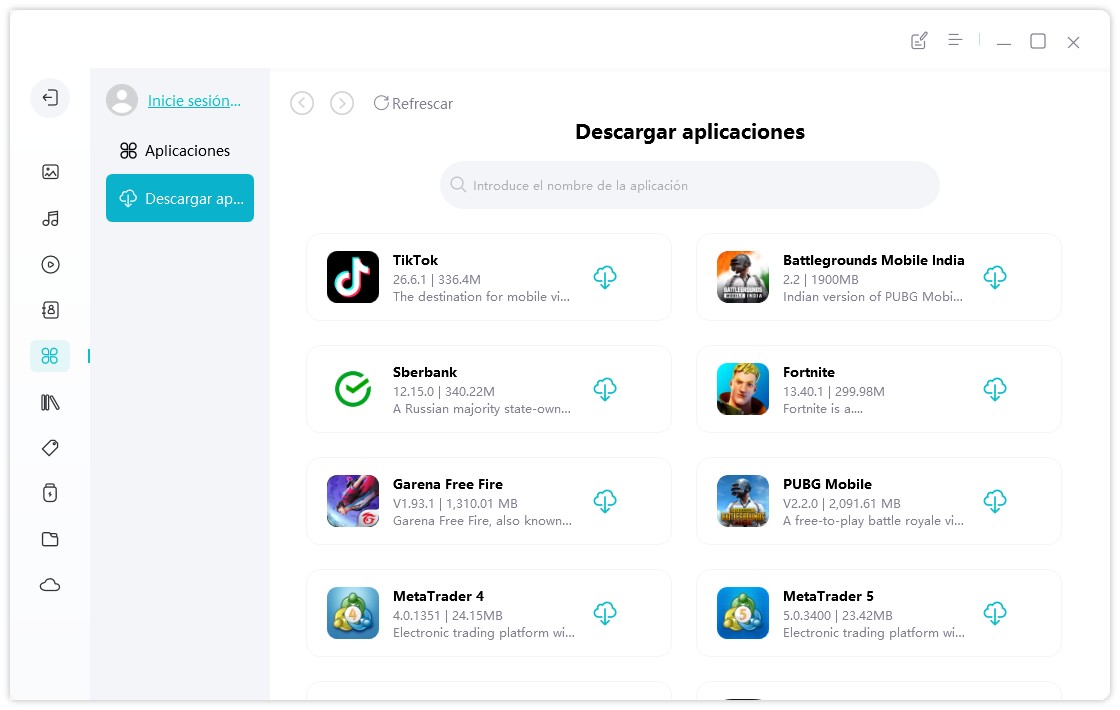Click the MetaTrader 4 app thumbnail
Viewport: 1120px width, 710px height.
click(x=353, y=613)
